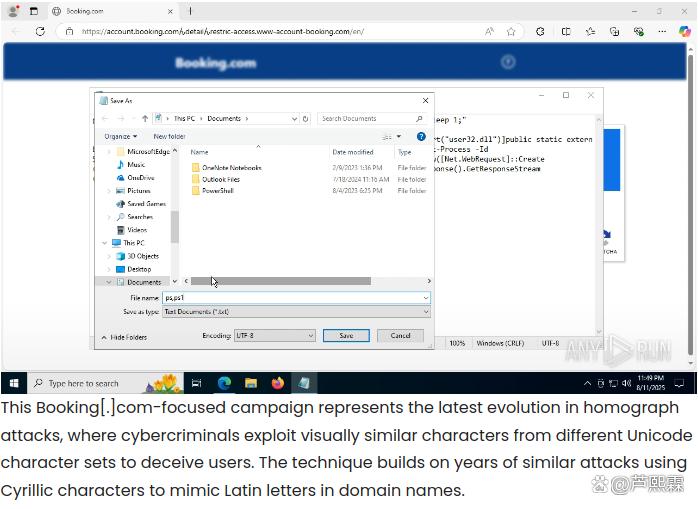The width and height of the screenshot is (698, 509).
Task: Expand the Desktop tree node
Action: pyautogui.click(x=109, y=269)
